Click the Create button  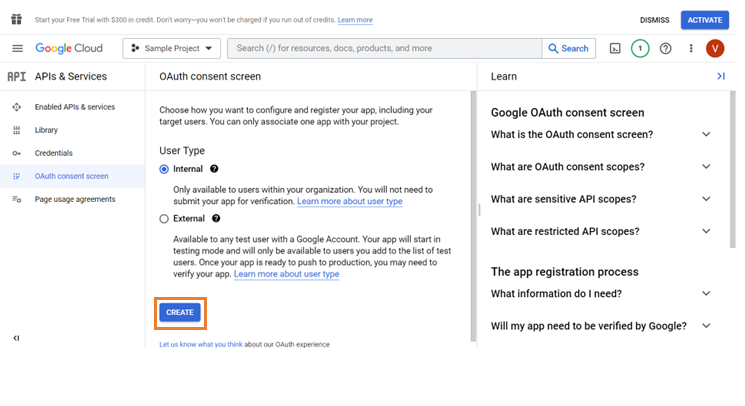point(180,313)
